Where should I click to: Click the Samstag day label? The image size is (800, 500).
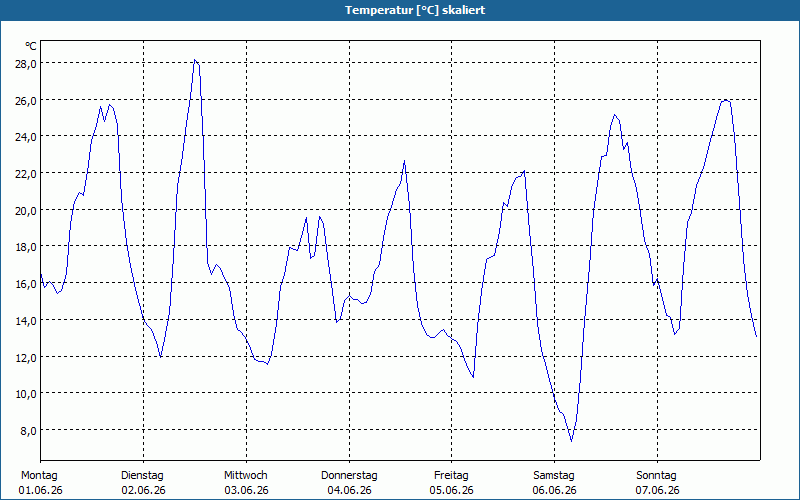click(554, 476)
